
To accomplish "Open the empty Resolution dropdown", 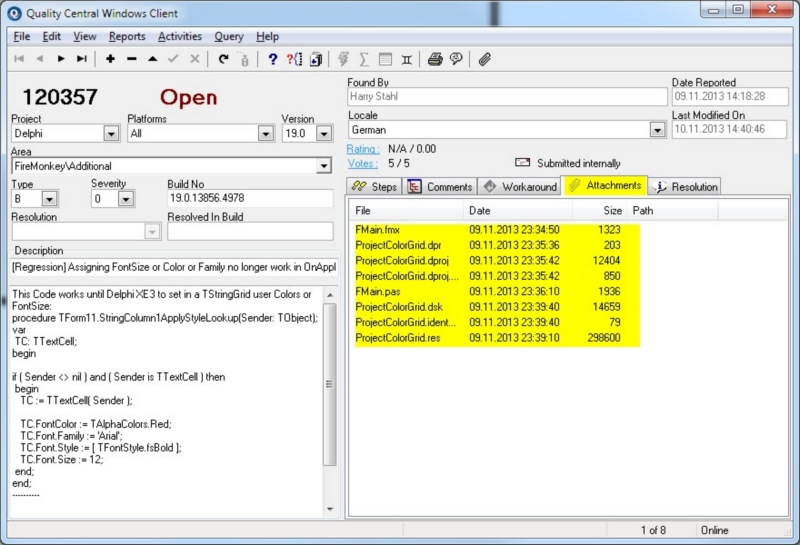I will [152, 232].
